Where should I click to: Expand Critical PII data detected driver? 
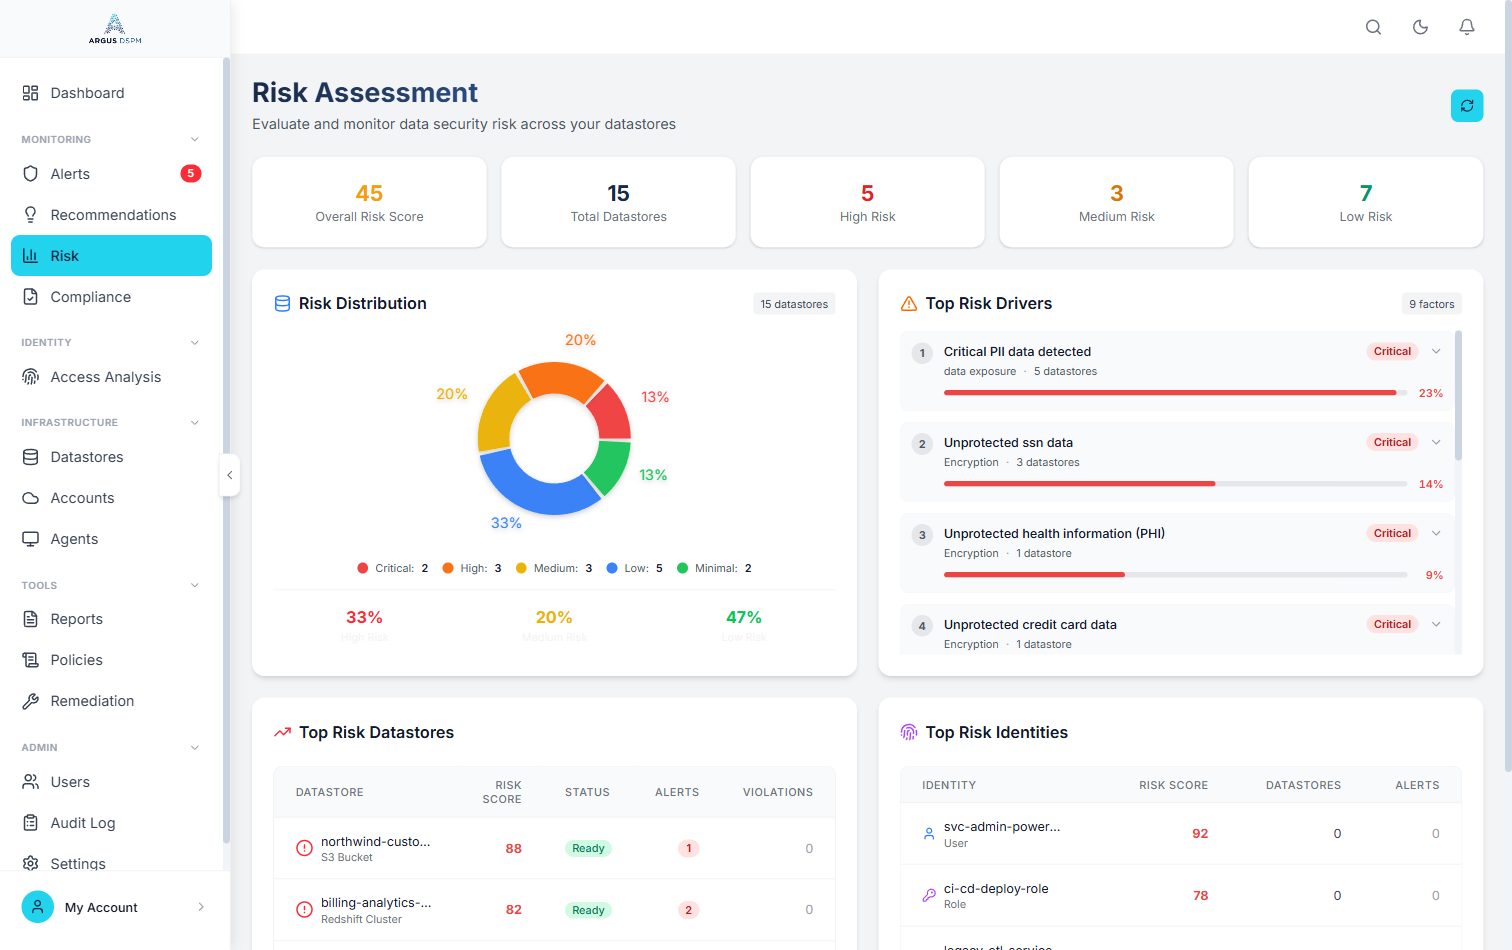[1436, 351]
